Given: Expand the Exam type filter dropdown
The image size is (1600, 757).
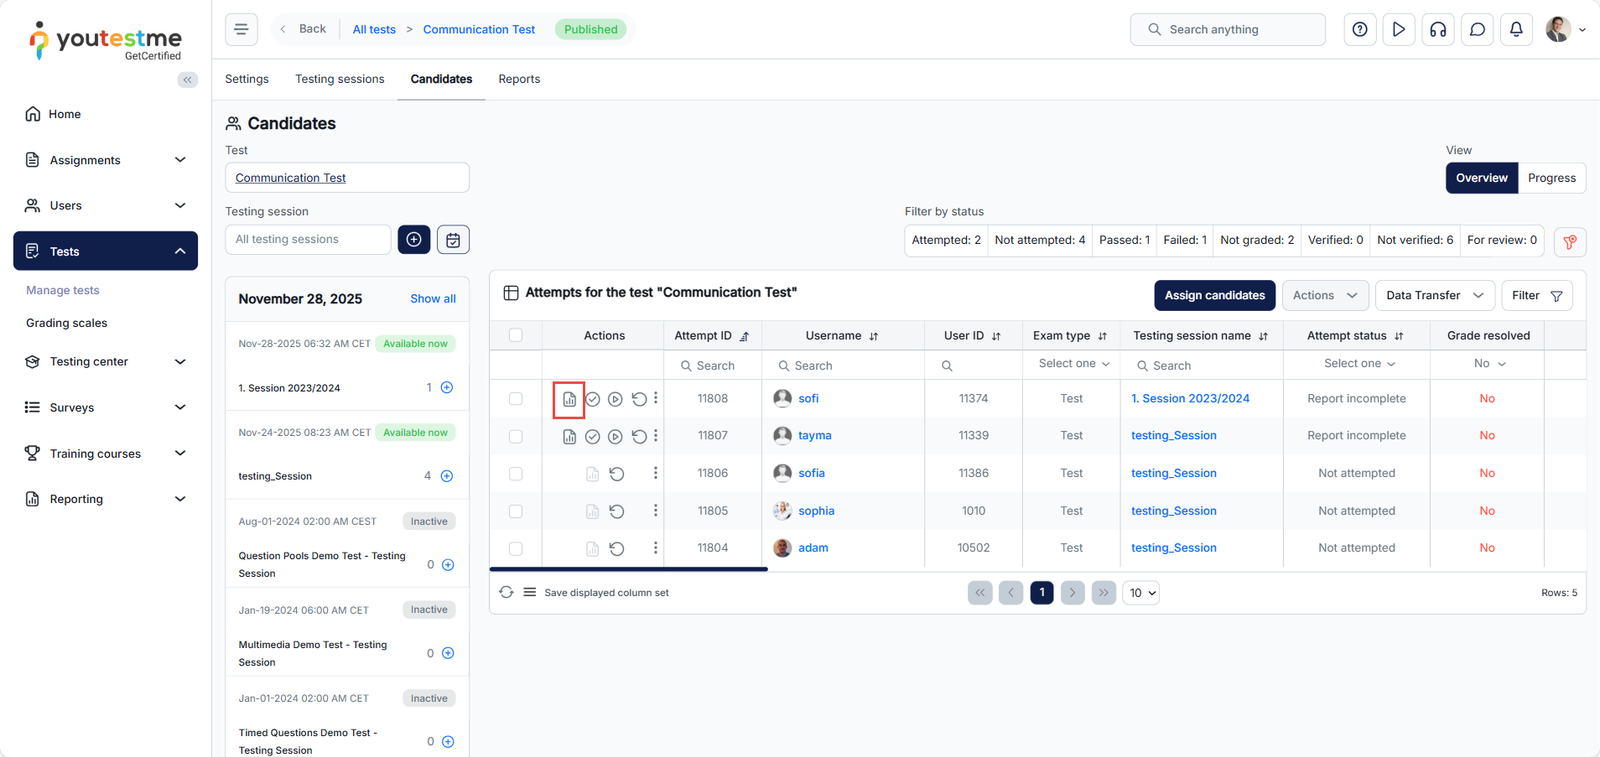Looking at the screenshot, I should pos(1073,364).
